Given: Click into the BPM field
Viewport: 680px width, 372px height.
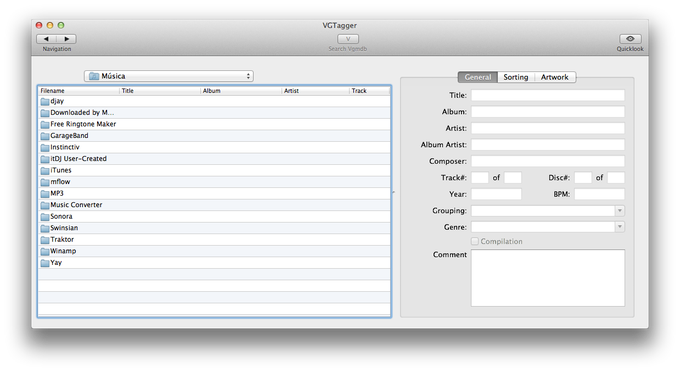Looking at the screenshot, I should coord(600,194).
